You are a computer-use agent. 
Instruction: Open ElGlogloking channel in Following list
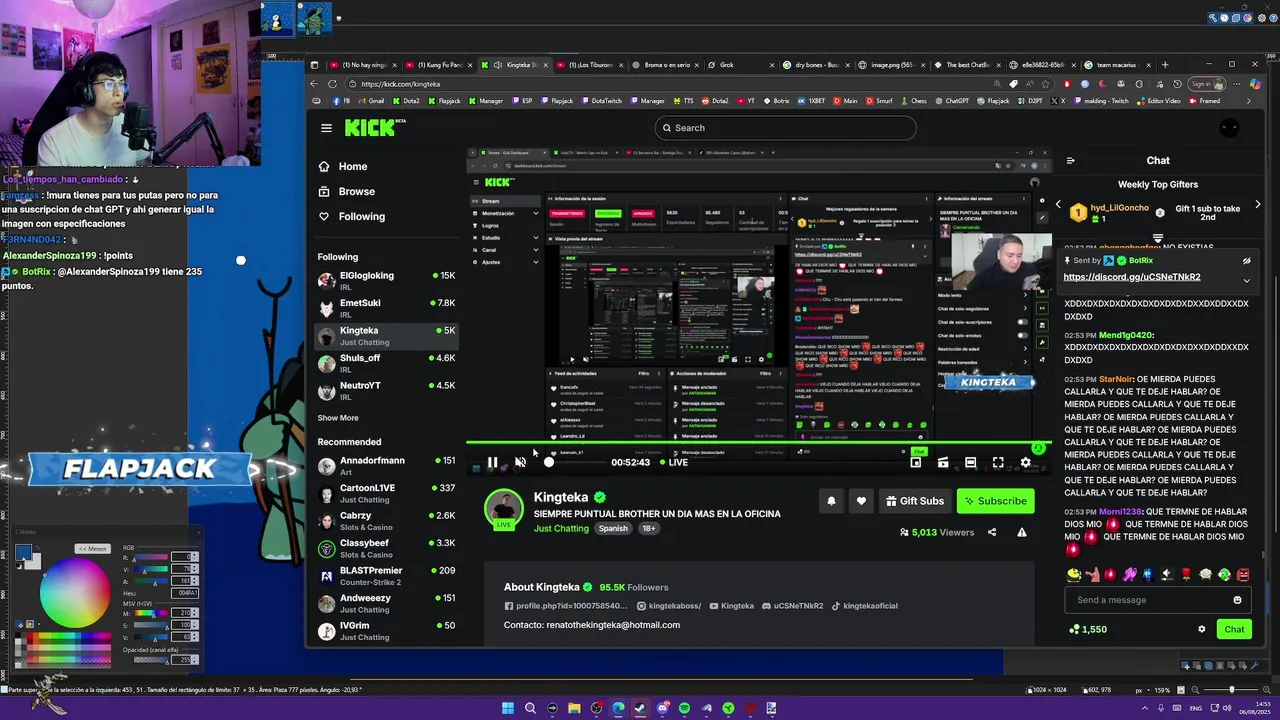click(386, 280)
